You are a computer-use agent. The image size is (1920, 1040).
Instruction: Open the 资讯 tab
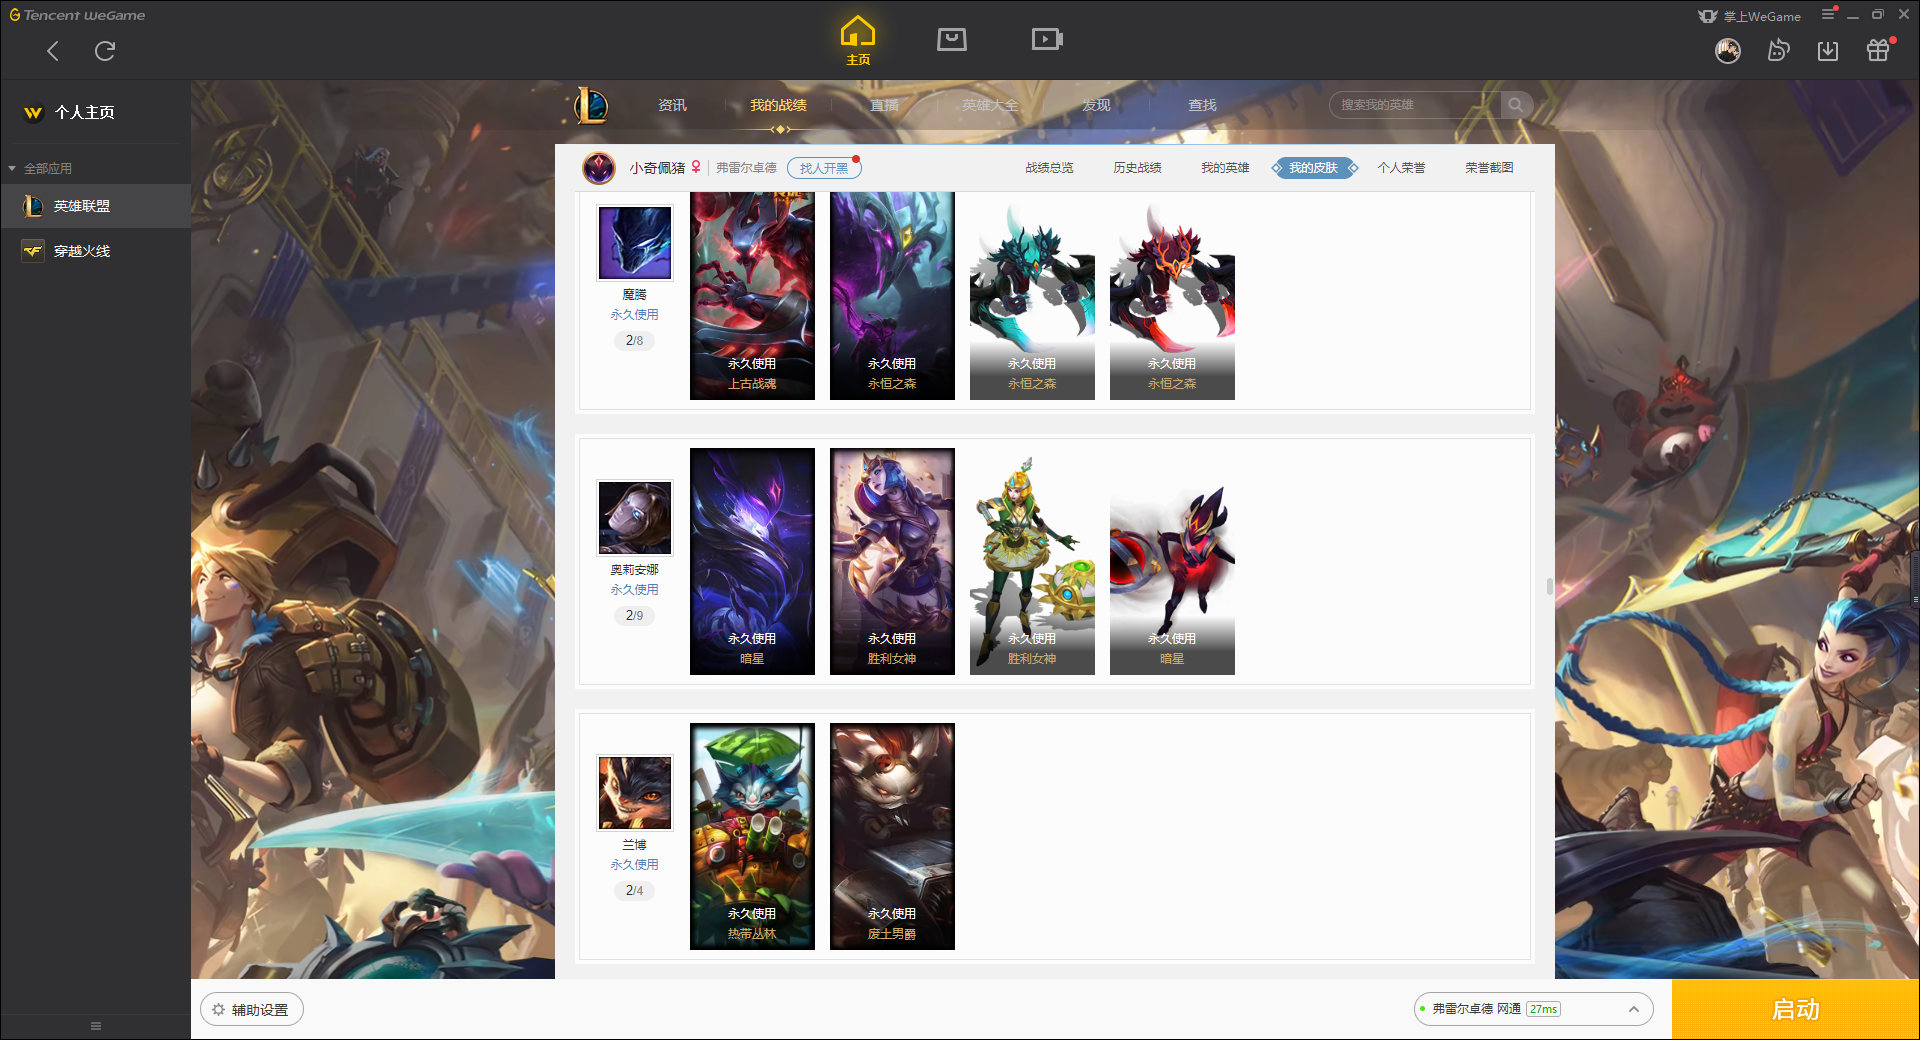pos(672,105)
